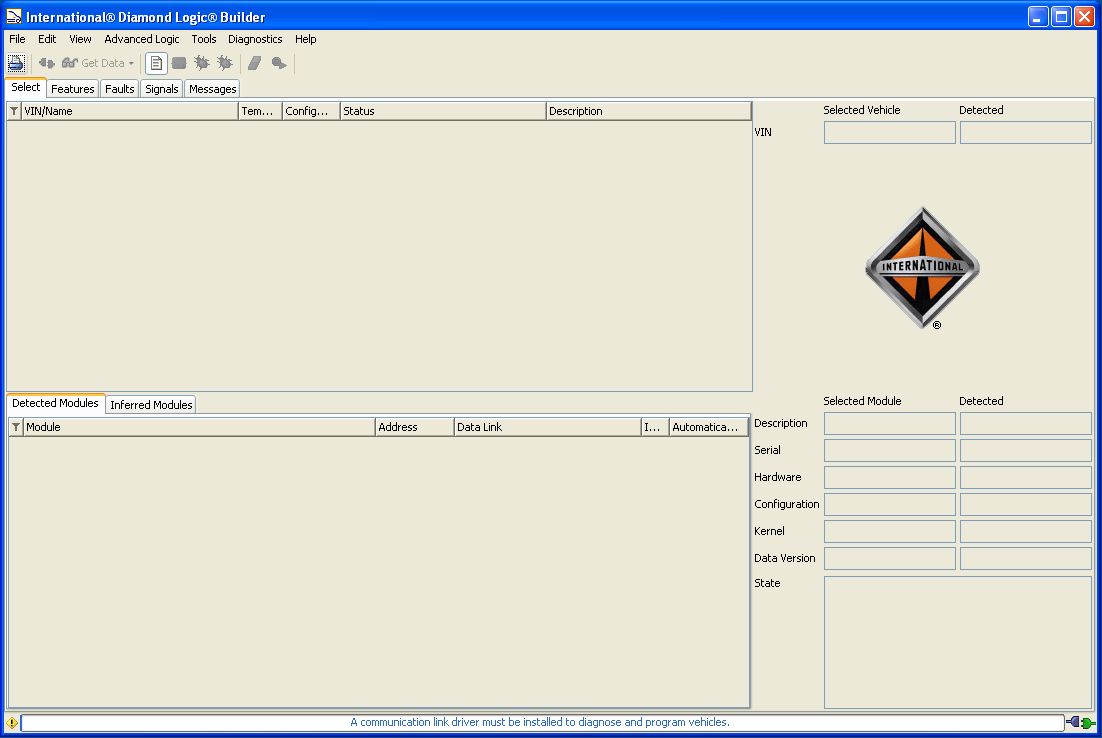
Task: Sort by the Status column header
Action: (443, 111)
